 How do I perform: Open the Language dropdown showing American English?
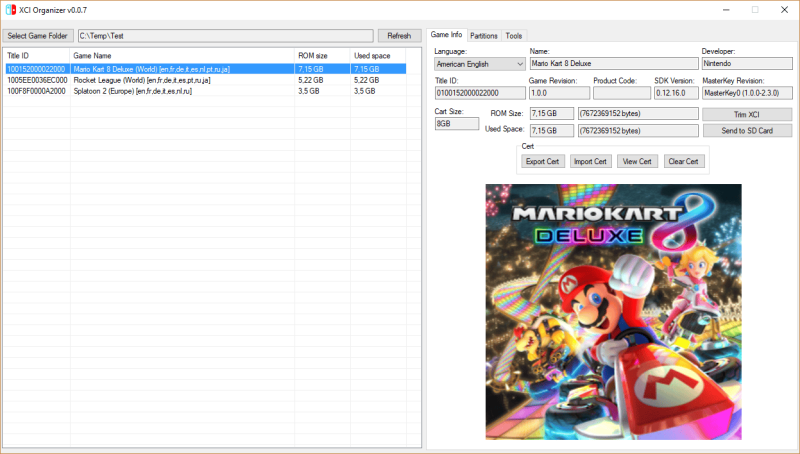pos(480,64)
